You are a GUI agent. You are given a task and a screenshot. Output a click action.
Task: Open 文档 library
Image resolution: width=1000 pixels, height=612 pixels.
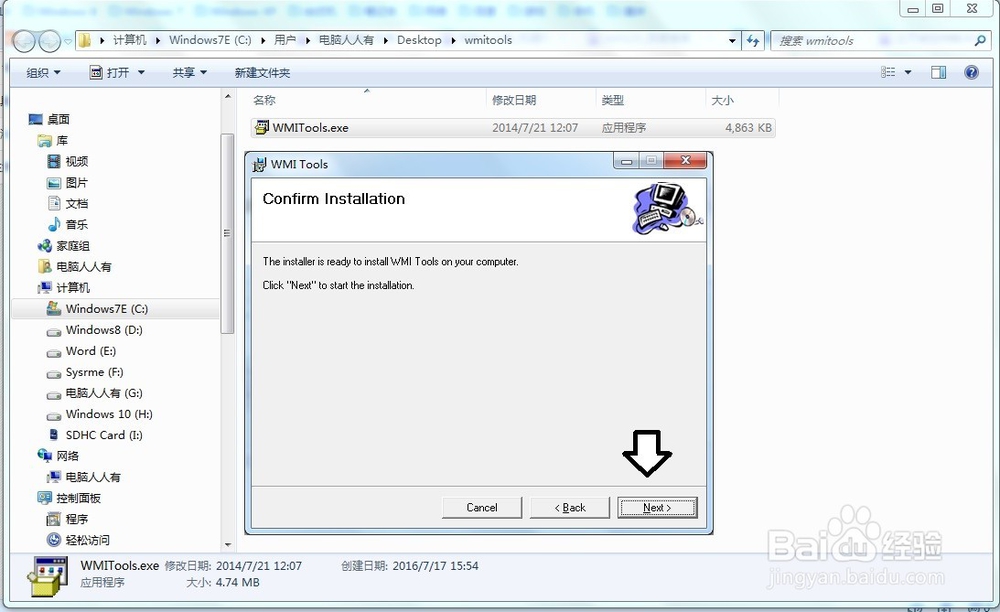(77, 203)
